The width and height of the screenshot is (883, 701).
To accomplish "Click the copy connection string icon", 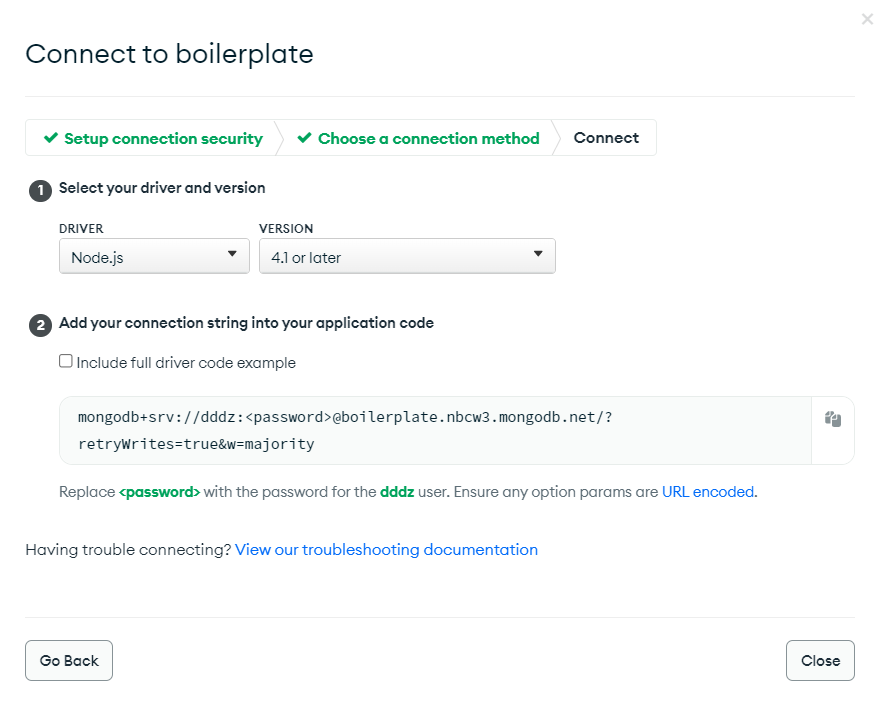I will 833,420.
